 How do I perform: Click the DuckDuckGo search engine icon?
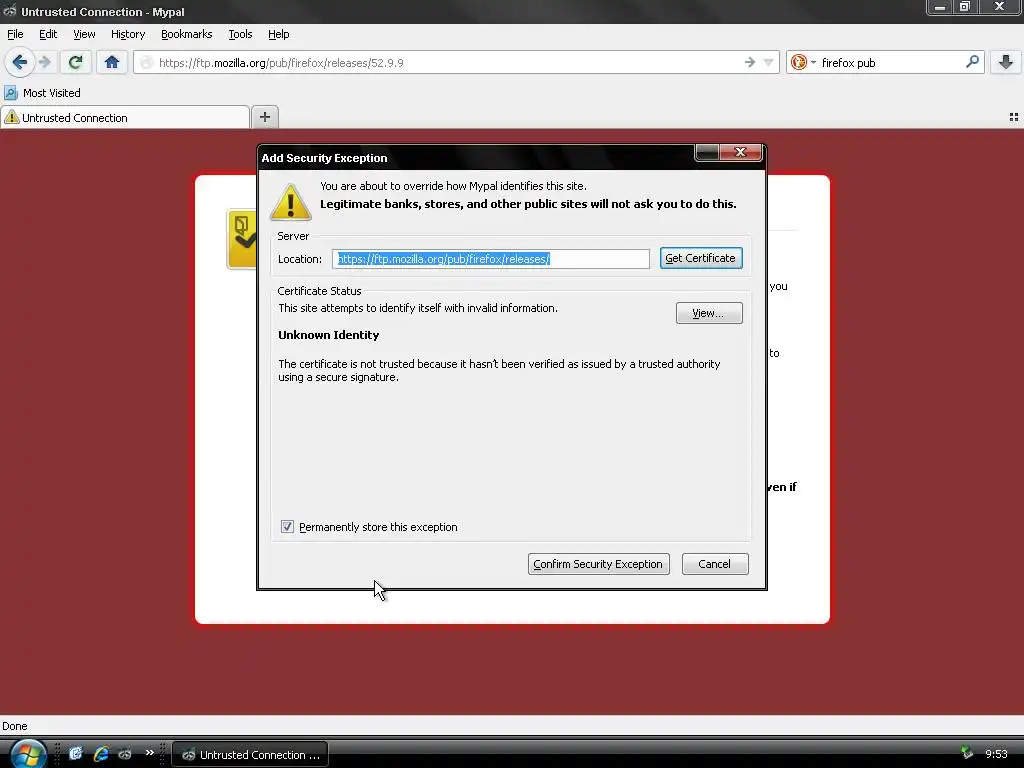tap(798, 63)
